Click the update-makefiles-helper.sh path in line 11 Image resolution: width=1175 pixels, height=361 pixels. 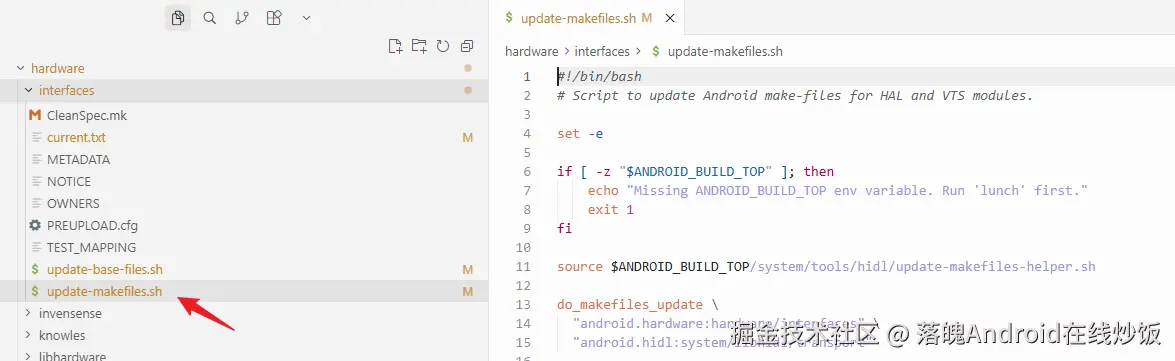point(922,267)
